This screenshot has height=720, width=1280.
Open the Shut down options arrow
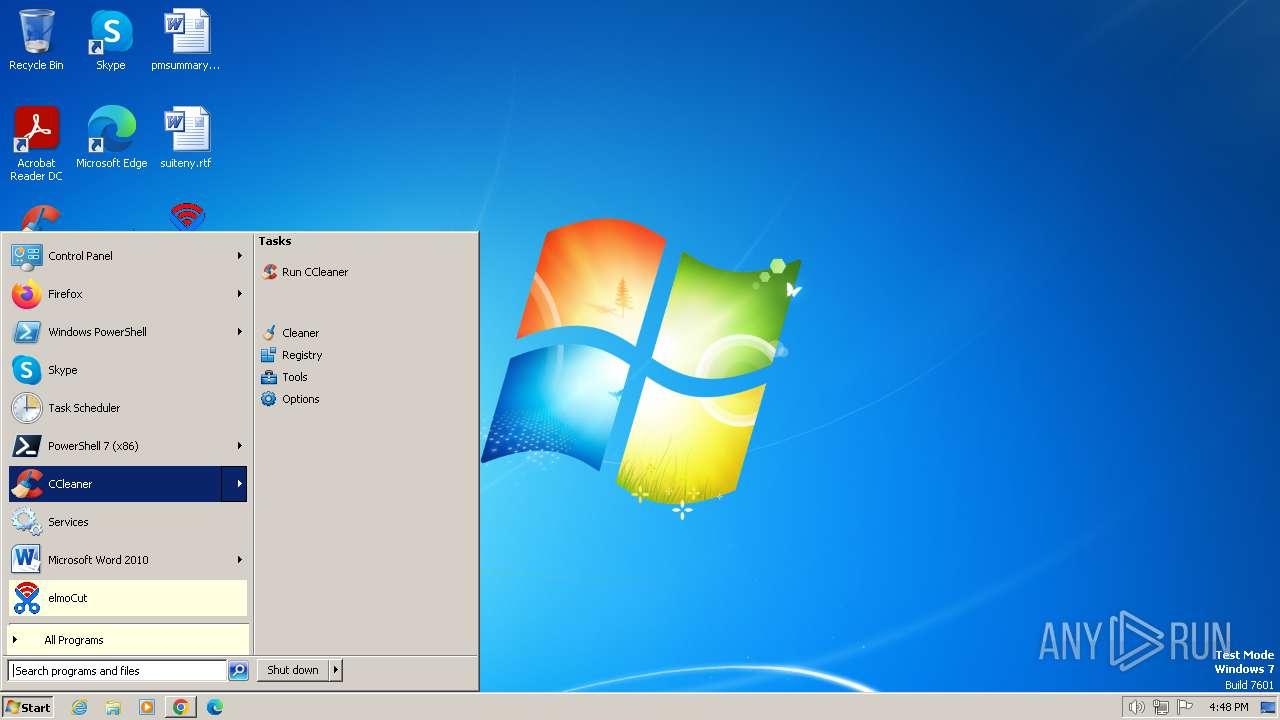336,670
